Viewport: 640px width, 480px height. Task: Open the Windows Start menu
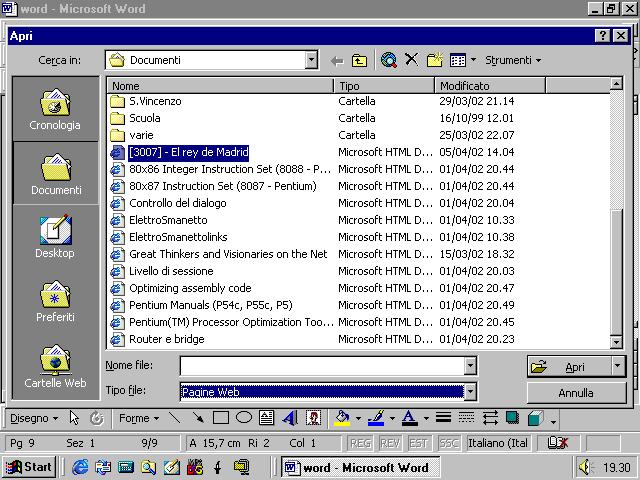pyautogui.click(x=29, y=467)
